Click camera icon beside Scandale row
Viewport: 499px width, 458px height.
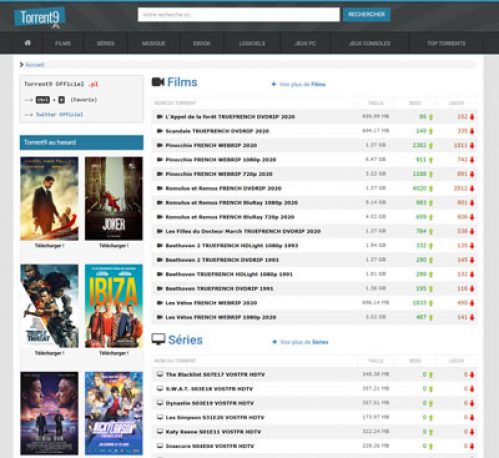pos(159,131)
